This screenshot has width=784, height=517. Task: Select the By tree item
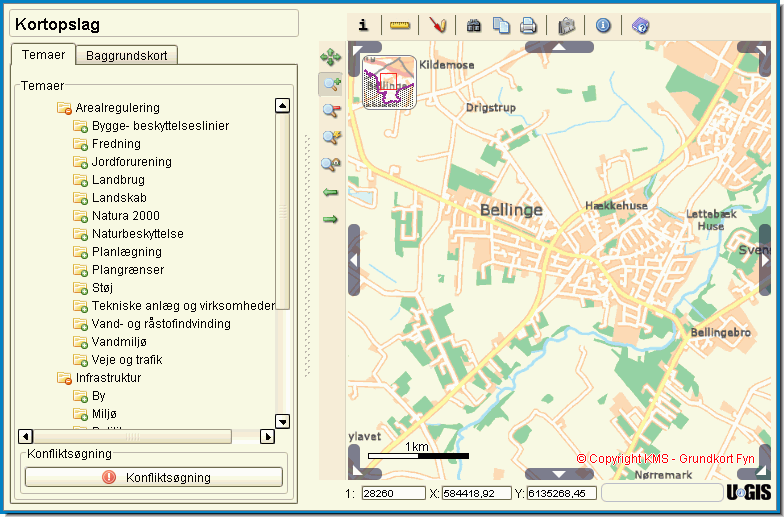tap(98, 396)
